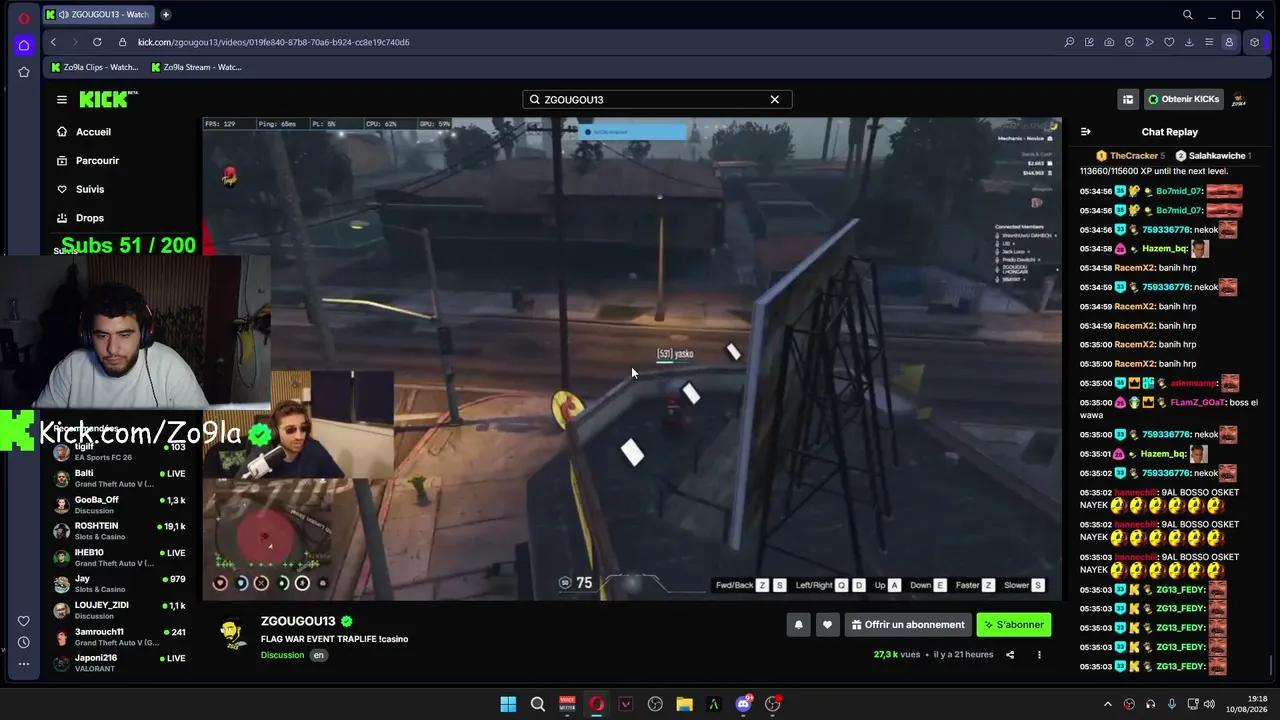Open Balti's live channel
Image resolution: width=1280 pixels, height=720 pixels.
pos(120,478)
